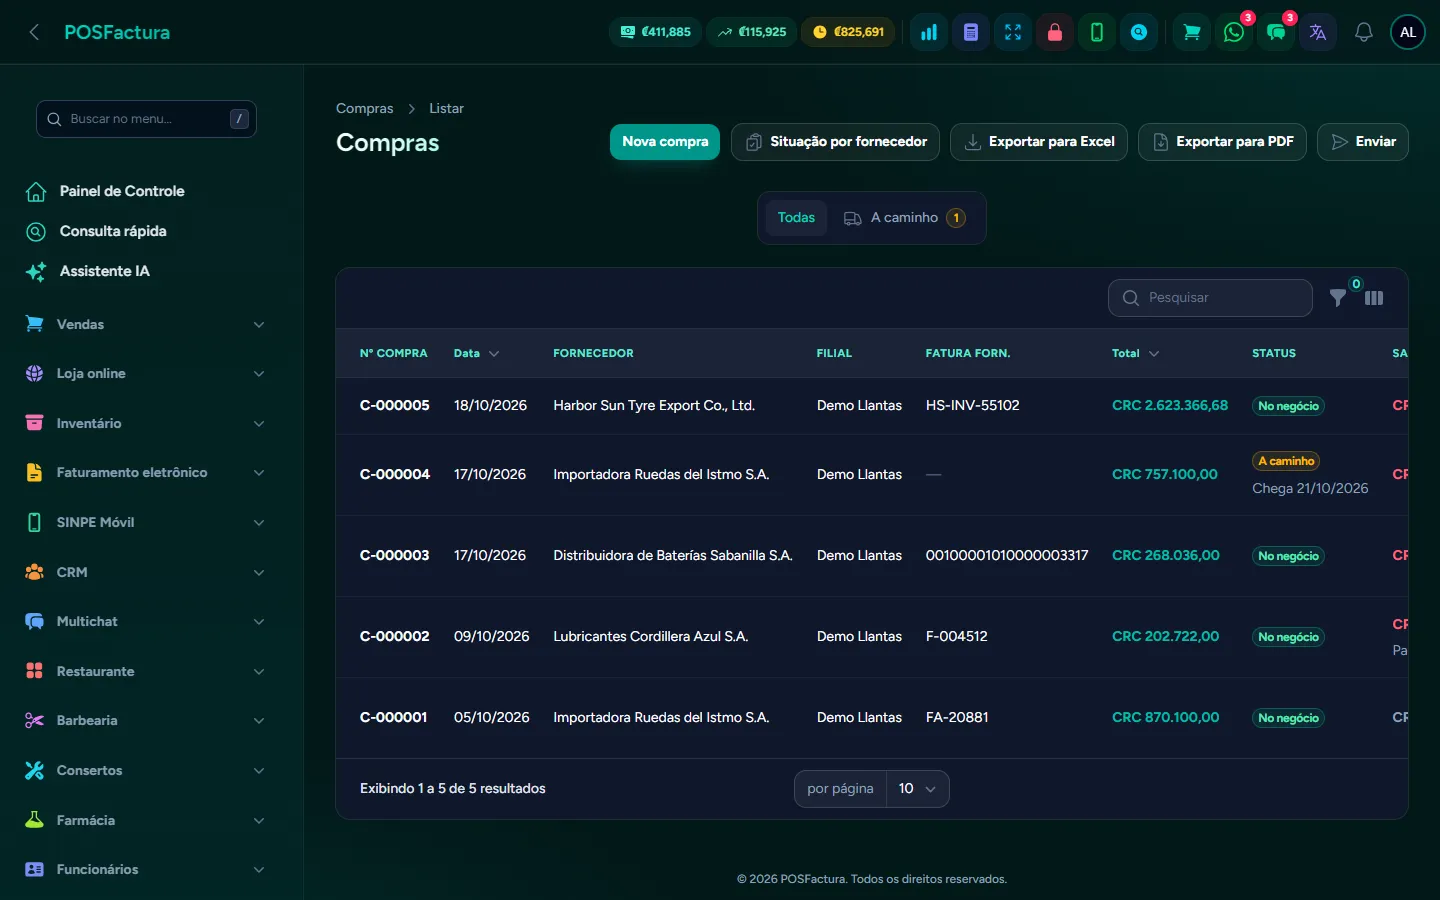Click the €411,885 cash indicator
Viewport: 1440px width, 900px height.
656,32
